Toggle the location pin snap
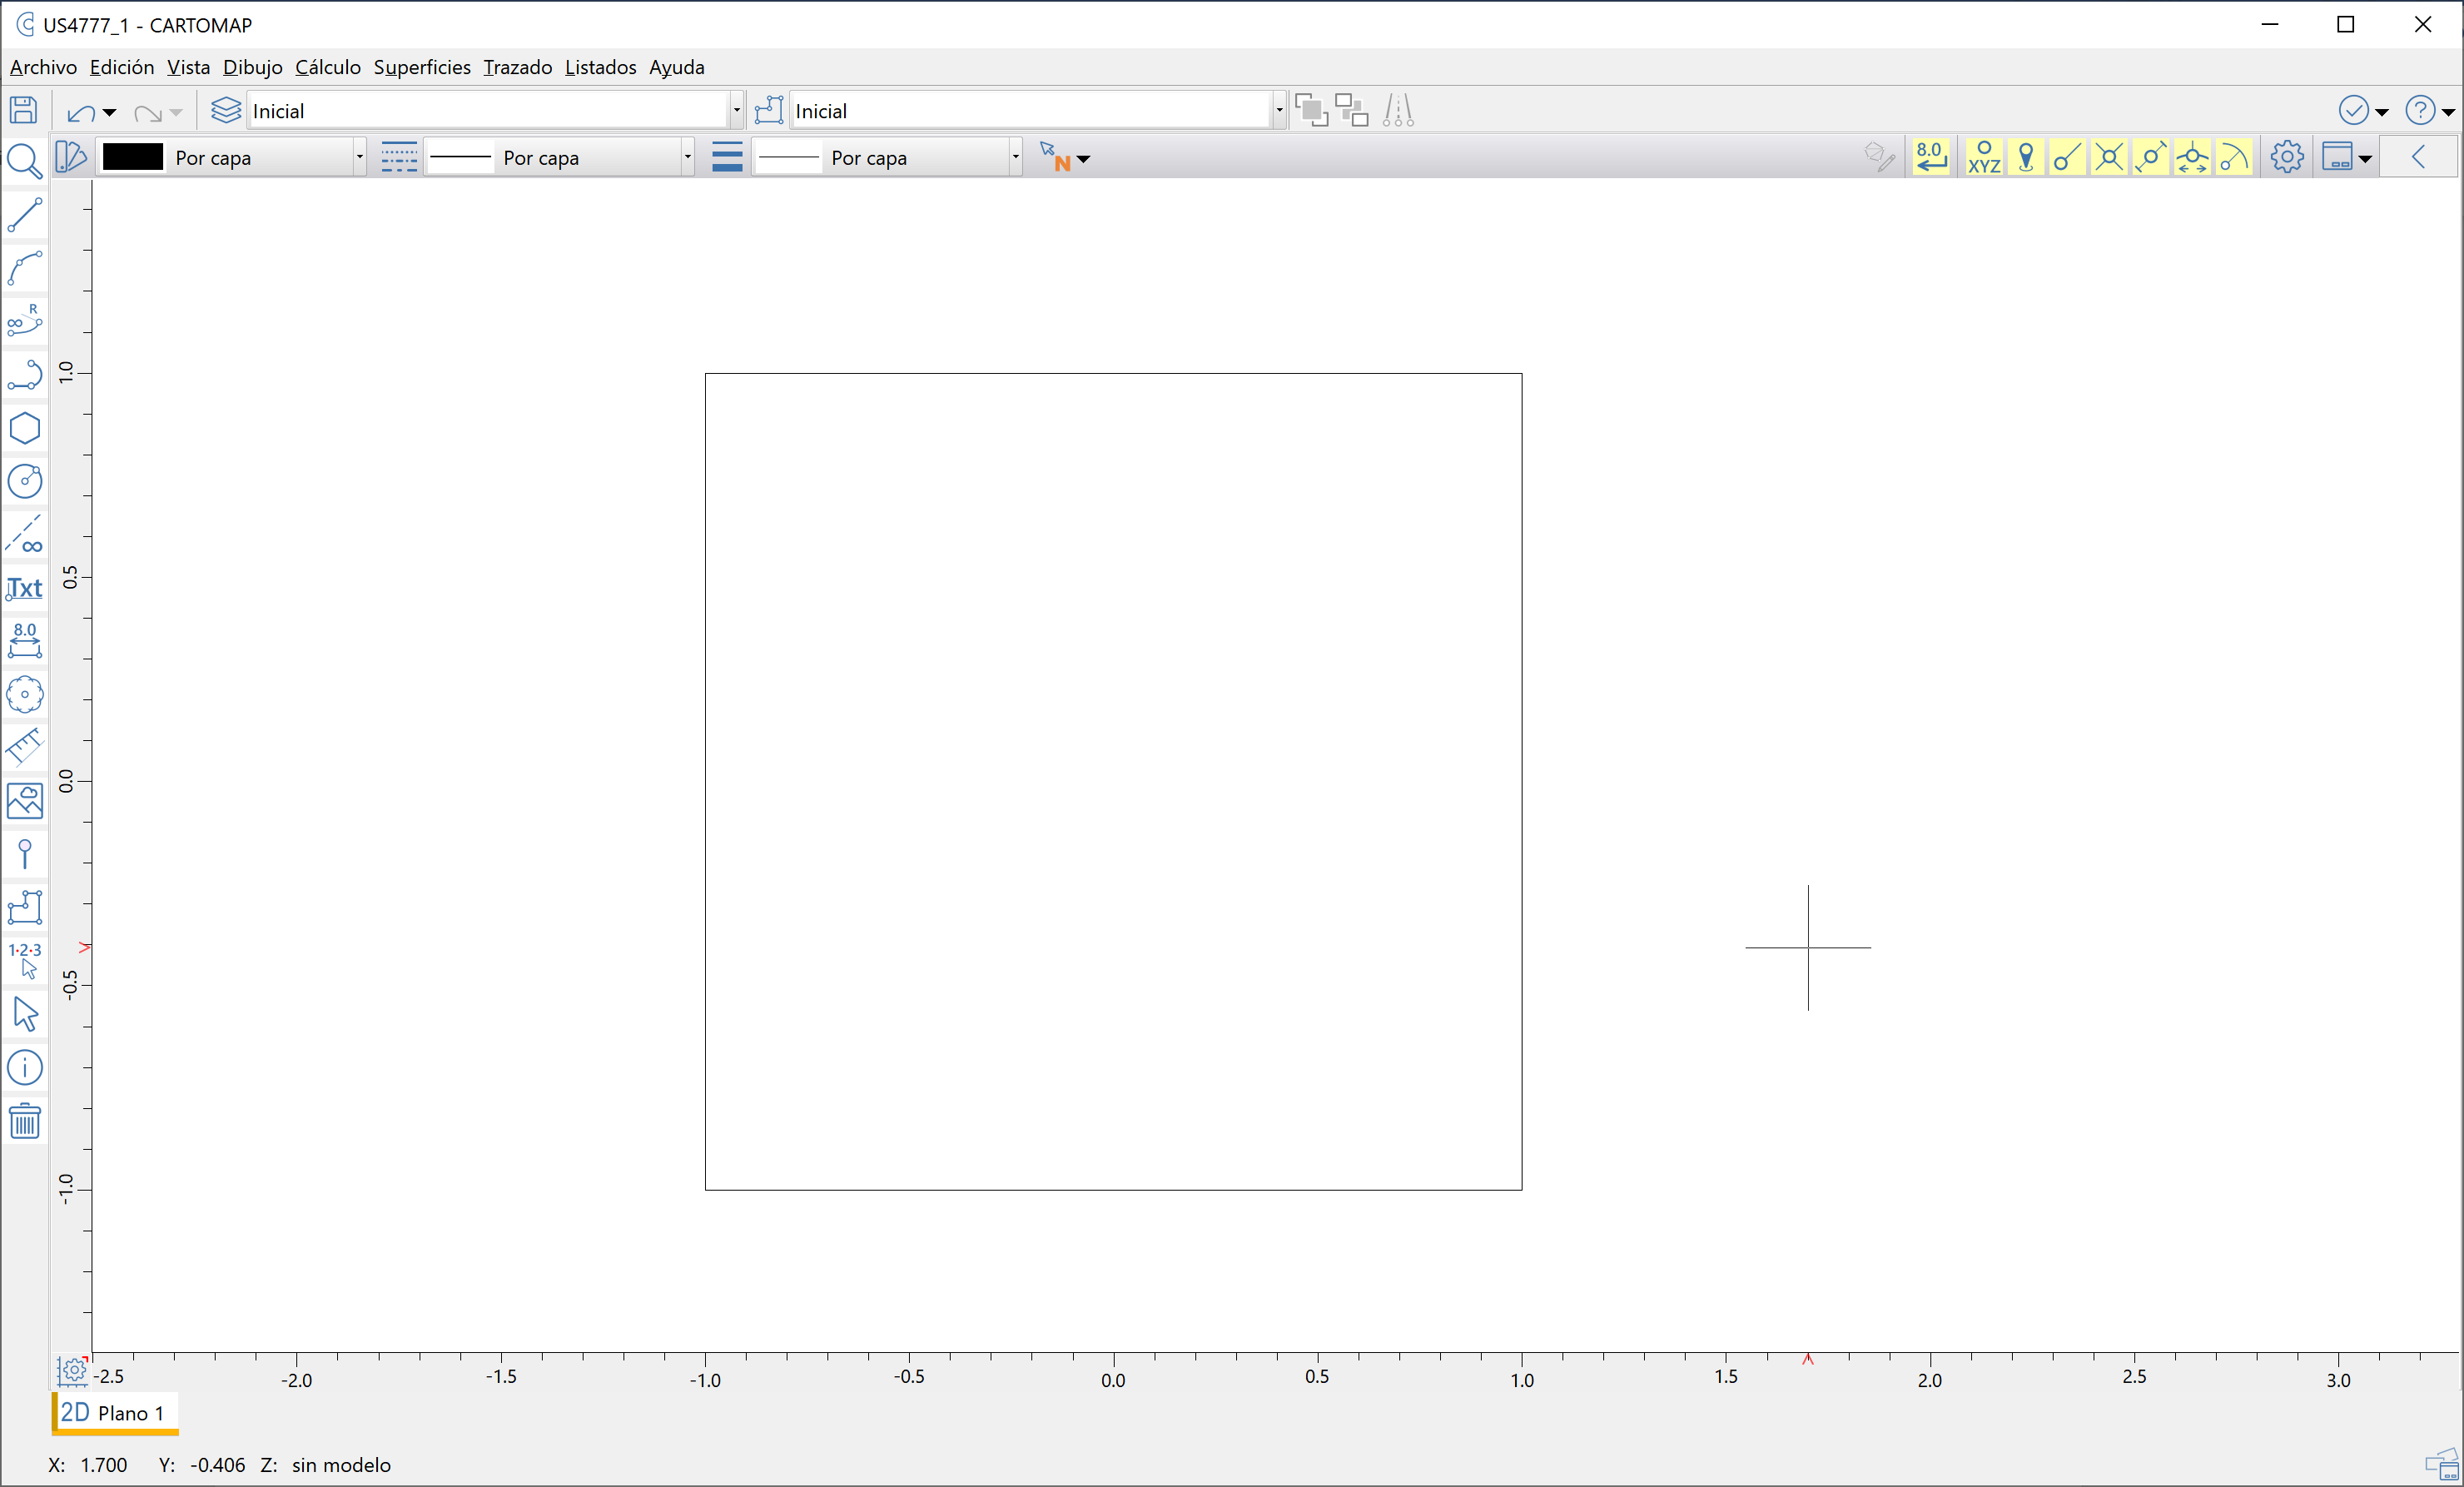 (2026, 157)
